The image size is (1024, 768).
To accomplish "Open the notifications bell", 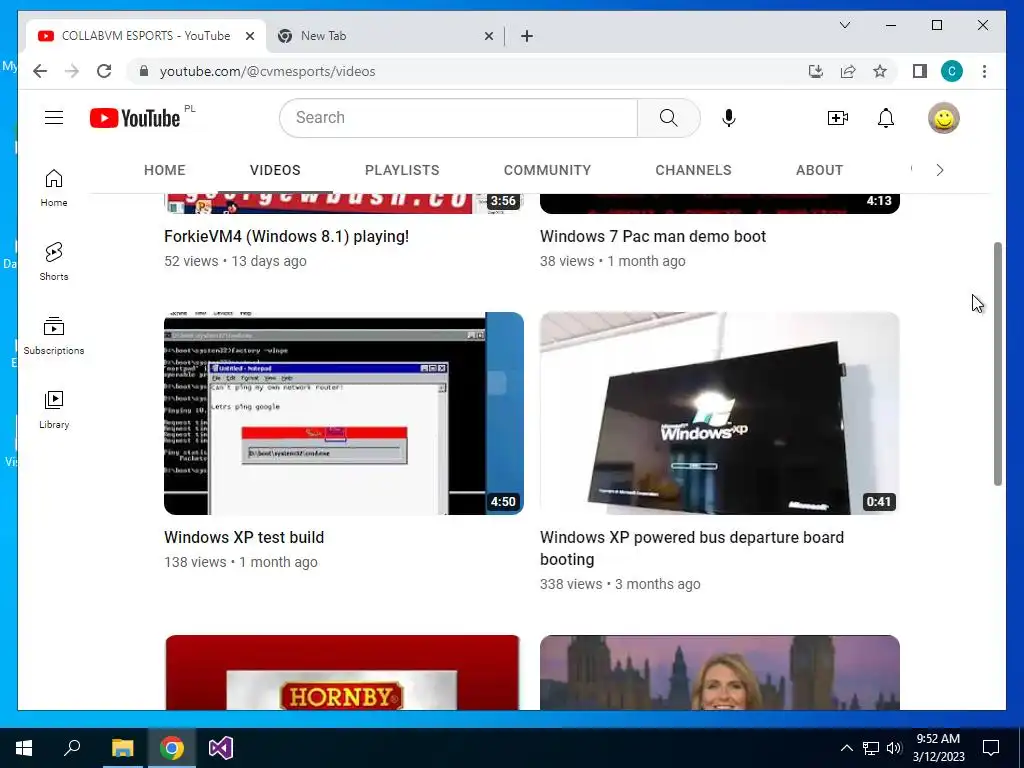I will point(886,118).
